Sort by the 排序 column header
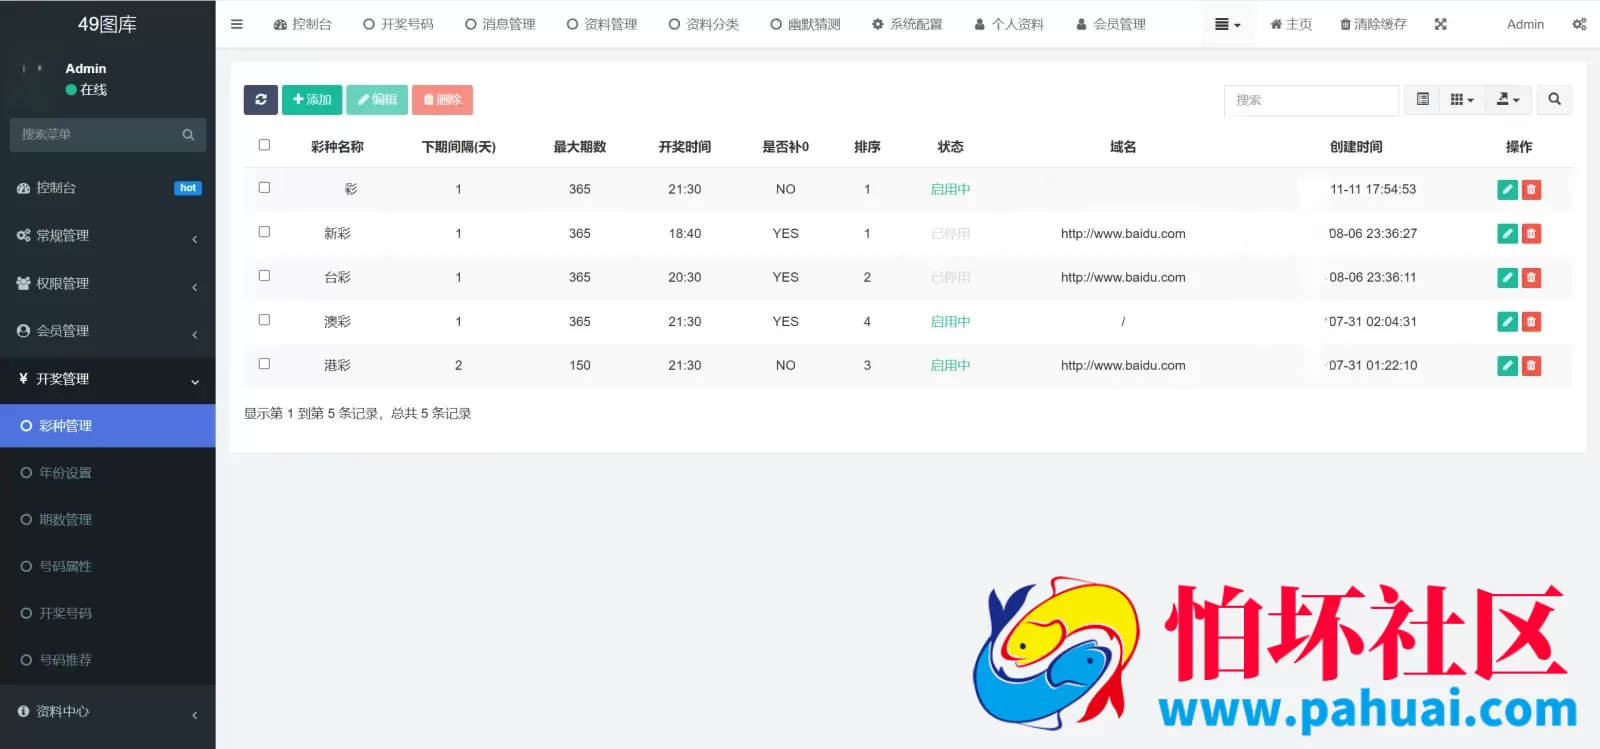 867,147
